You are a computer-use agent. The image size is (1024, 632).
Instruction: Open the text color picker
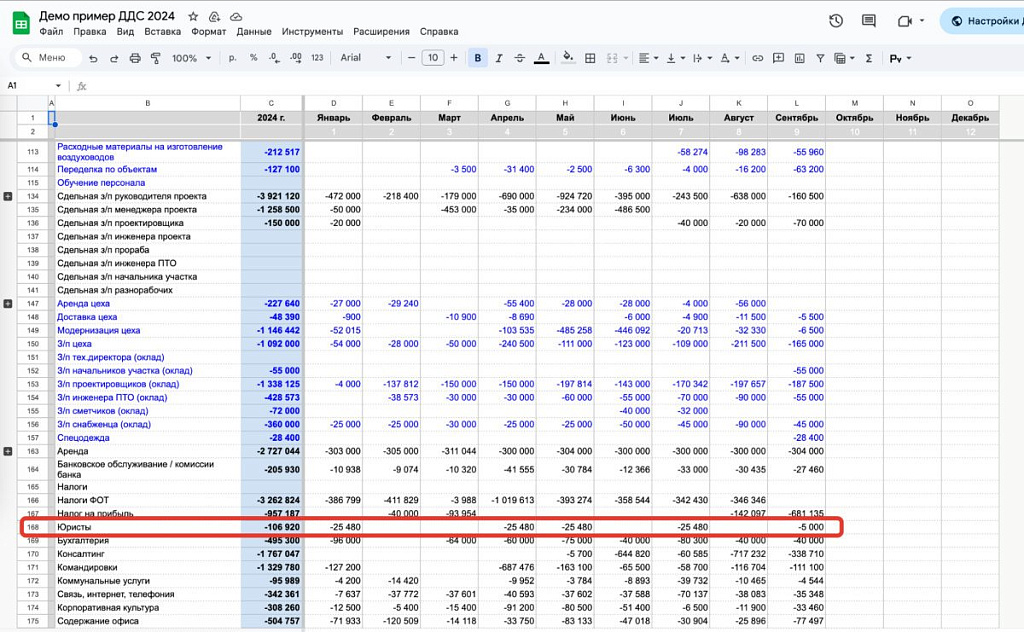point(541,58)
